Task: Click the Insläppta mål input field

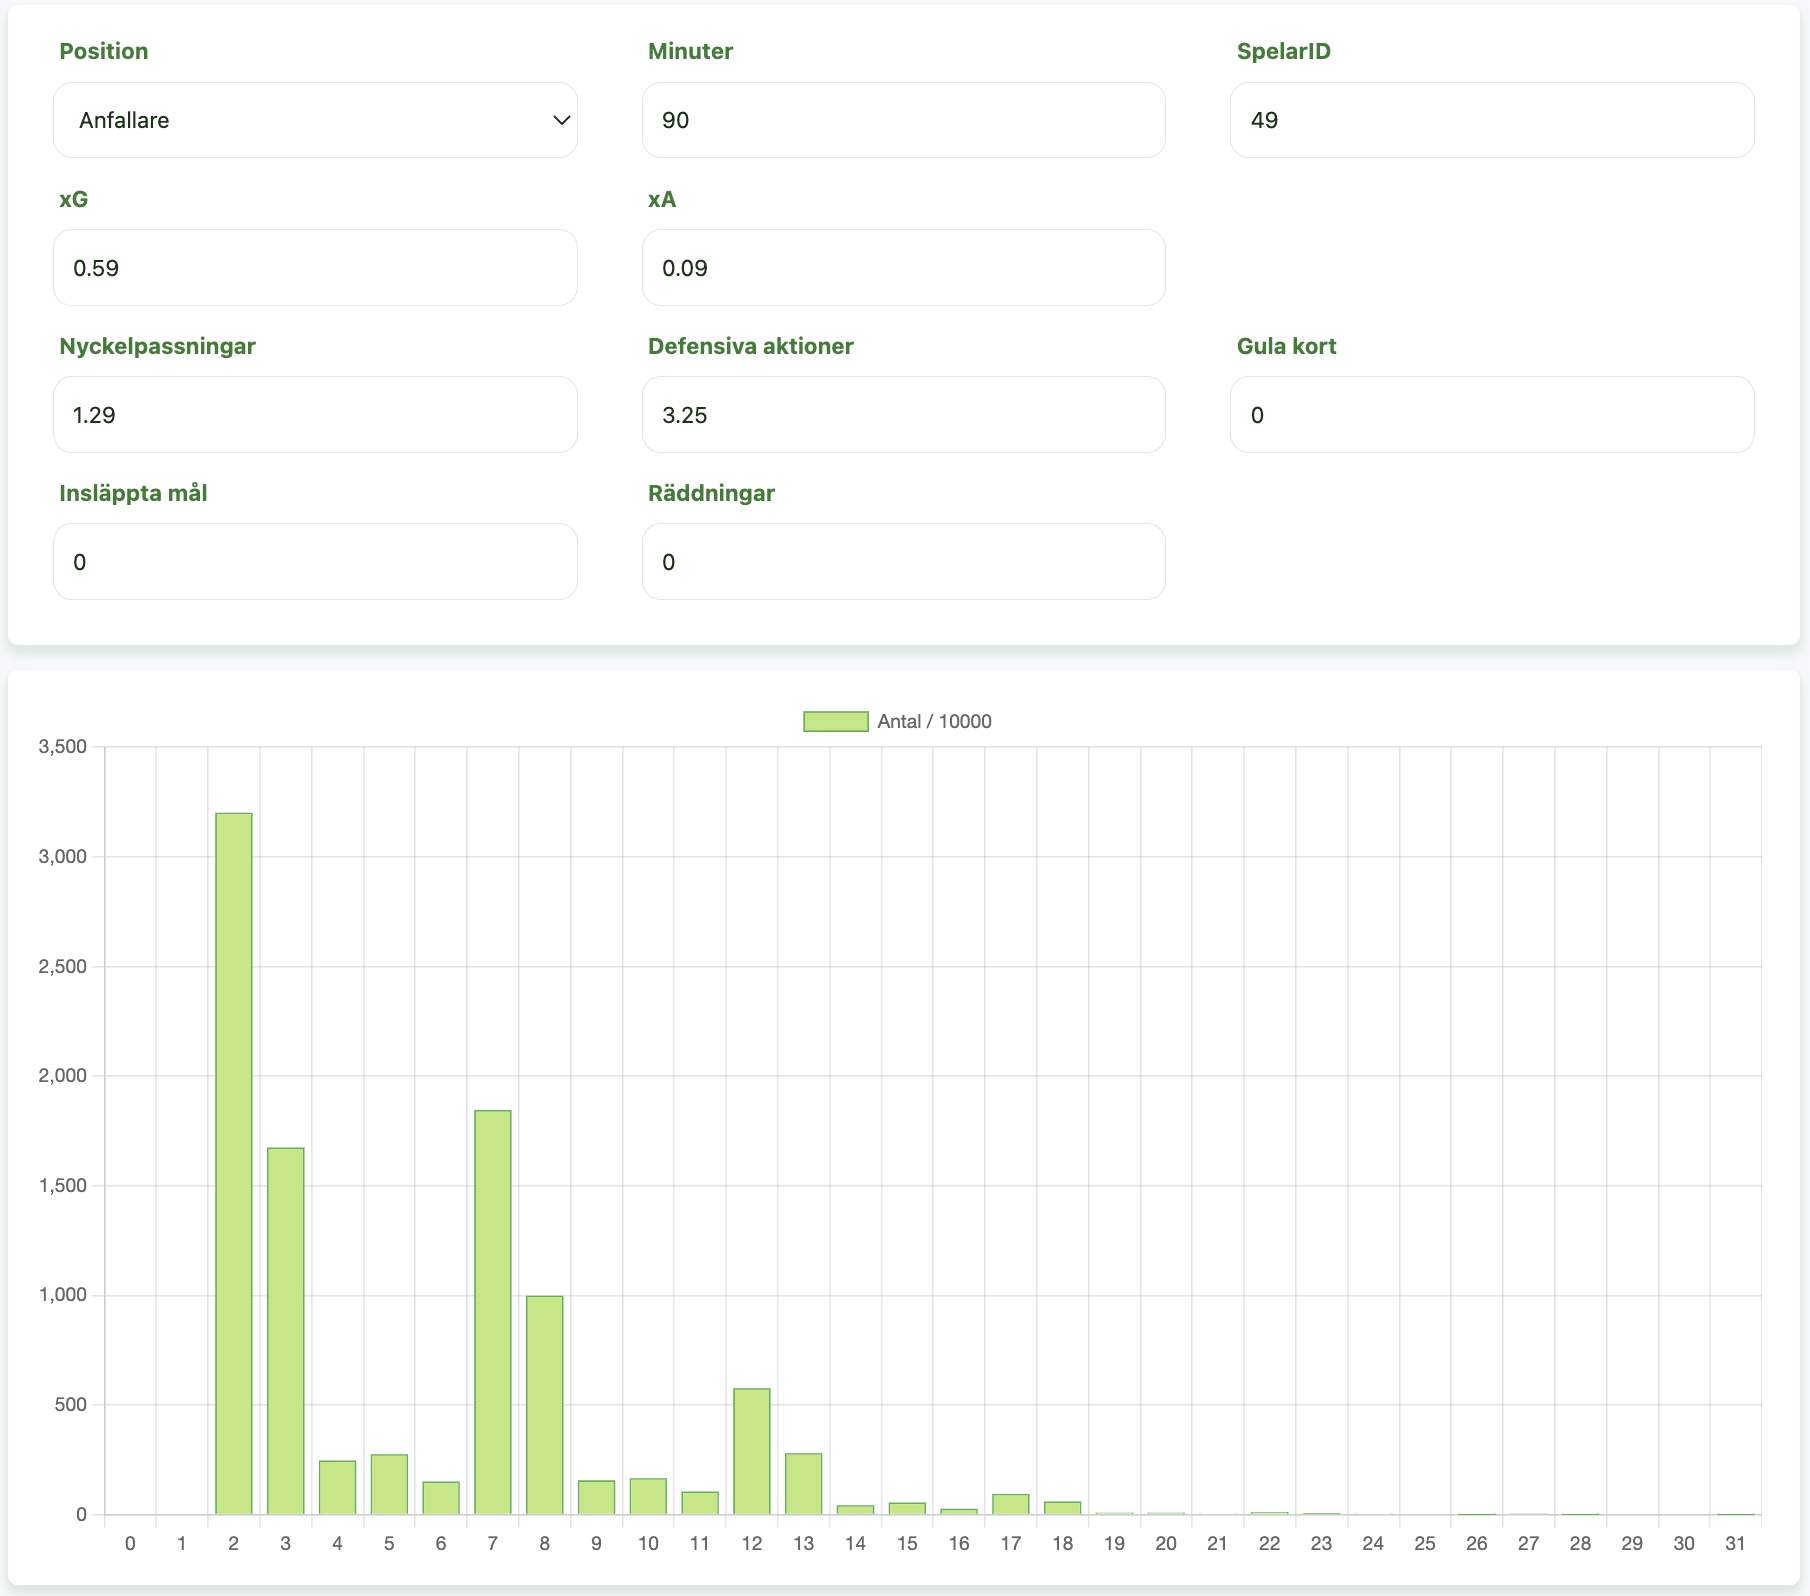Action: [x=315, y=562]
